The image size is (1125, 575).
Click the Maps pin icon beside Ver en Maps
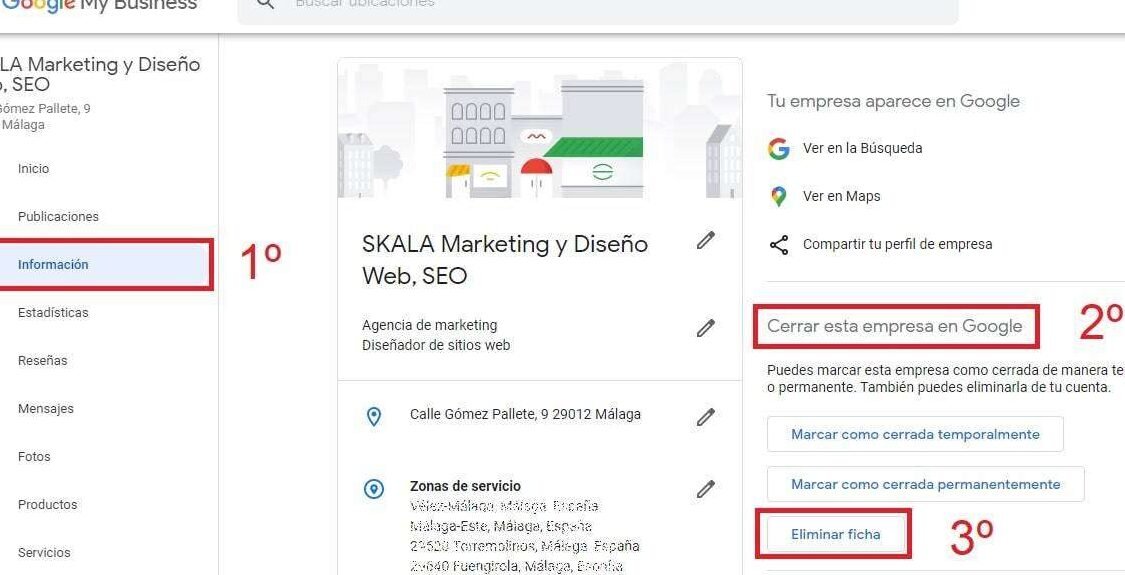tap(778, 196)
